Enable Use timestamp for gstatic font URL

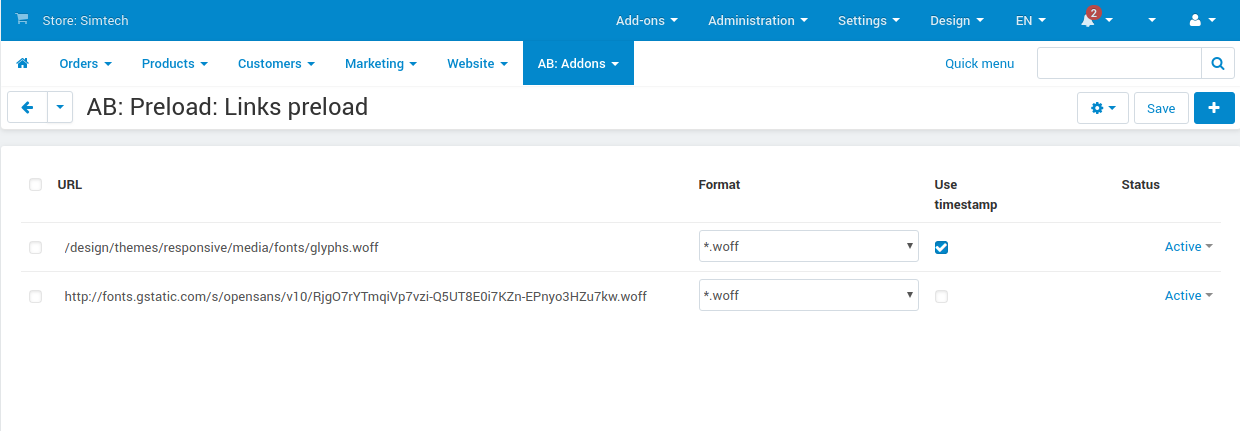click(x=941, y=296)
